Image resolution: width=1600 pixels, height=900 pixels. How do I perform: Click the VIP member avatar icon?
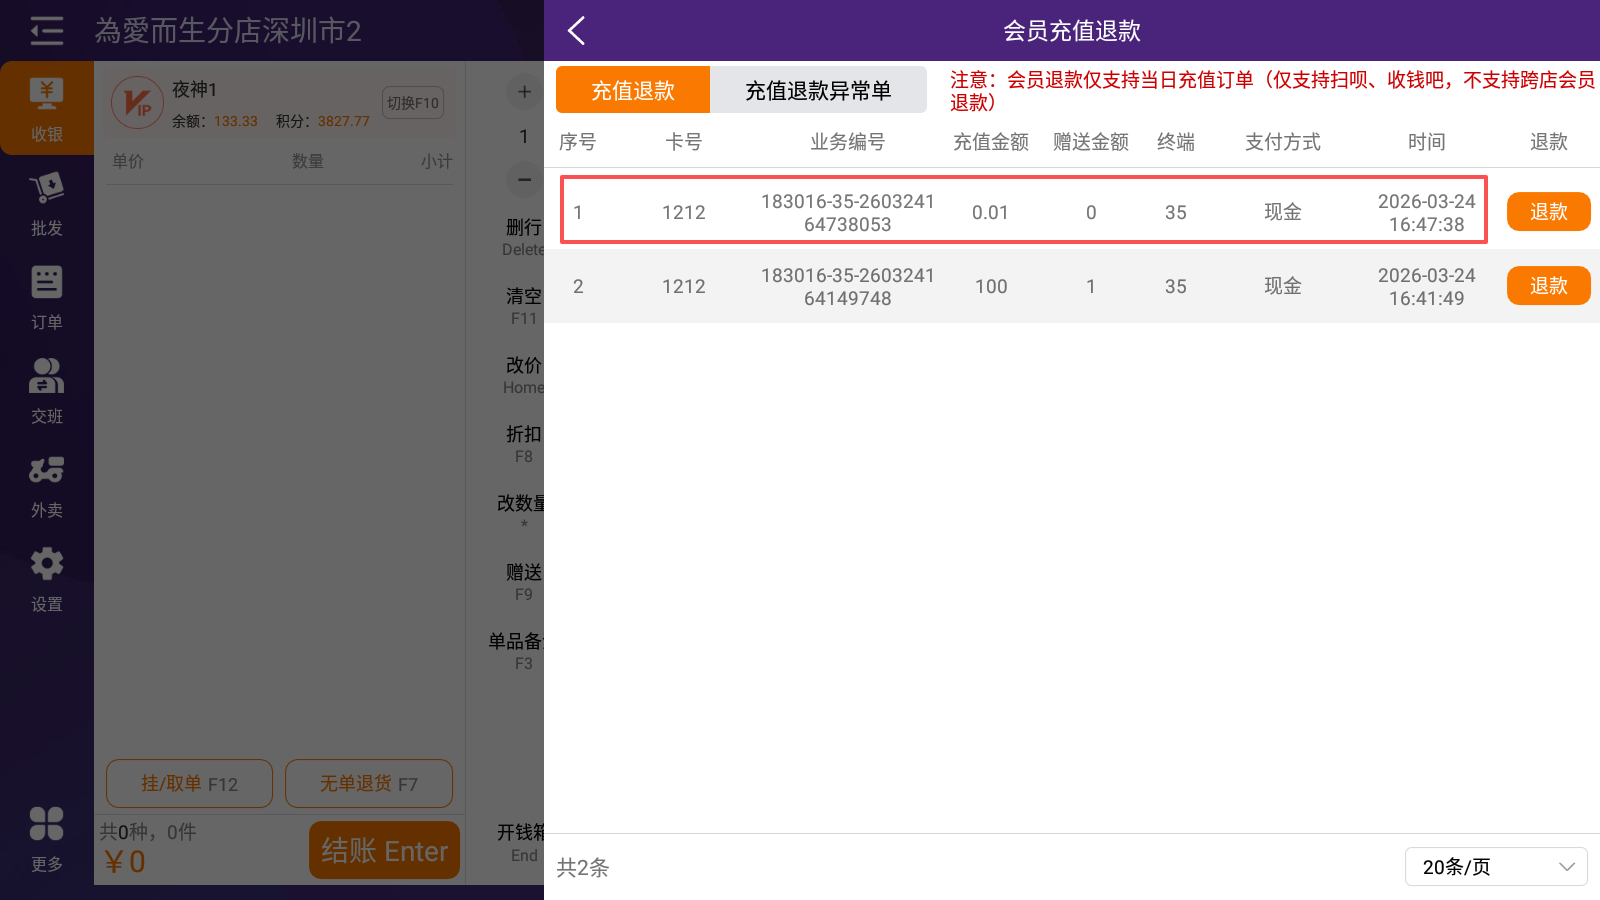click(137, 103)
